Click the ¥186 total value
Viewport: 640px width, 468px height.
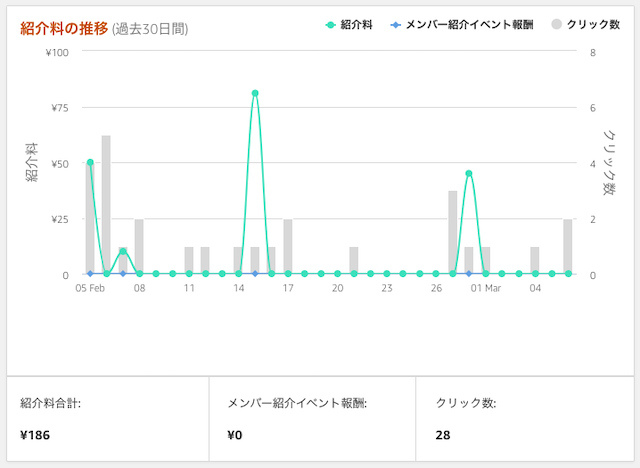pyautogui.click(x=35, y=435)
